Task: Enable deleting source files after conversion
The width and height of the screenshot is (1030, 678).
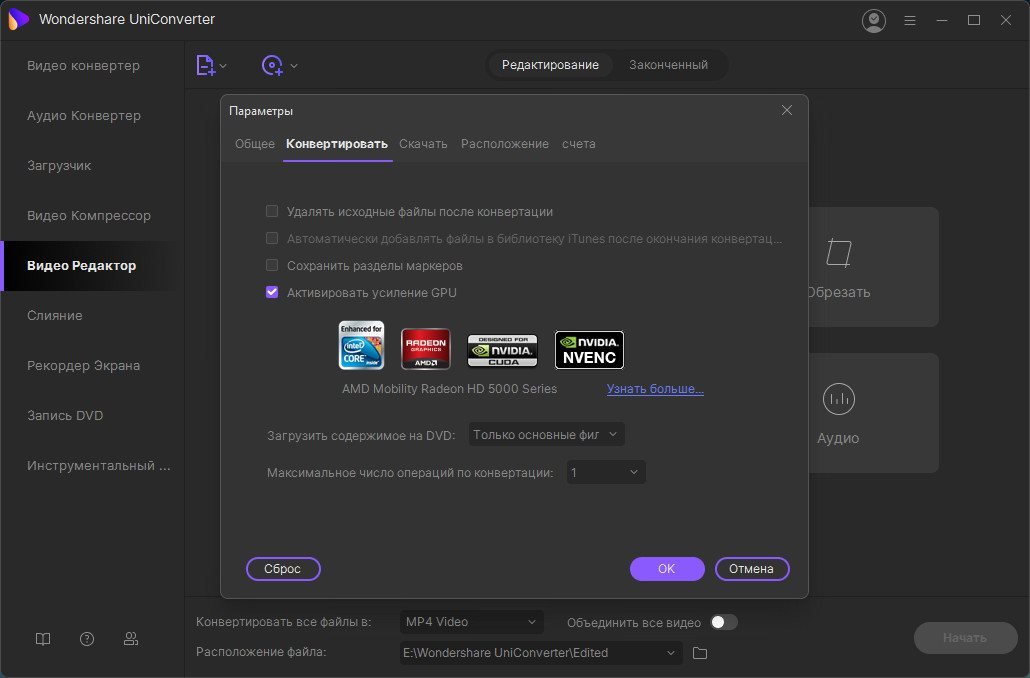Action: [x=272, y=212]
